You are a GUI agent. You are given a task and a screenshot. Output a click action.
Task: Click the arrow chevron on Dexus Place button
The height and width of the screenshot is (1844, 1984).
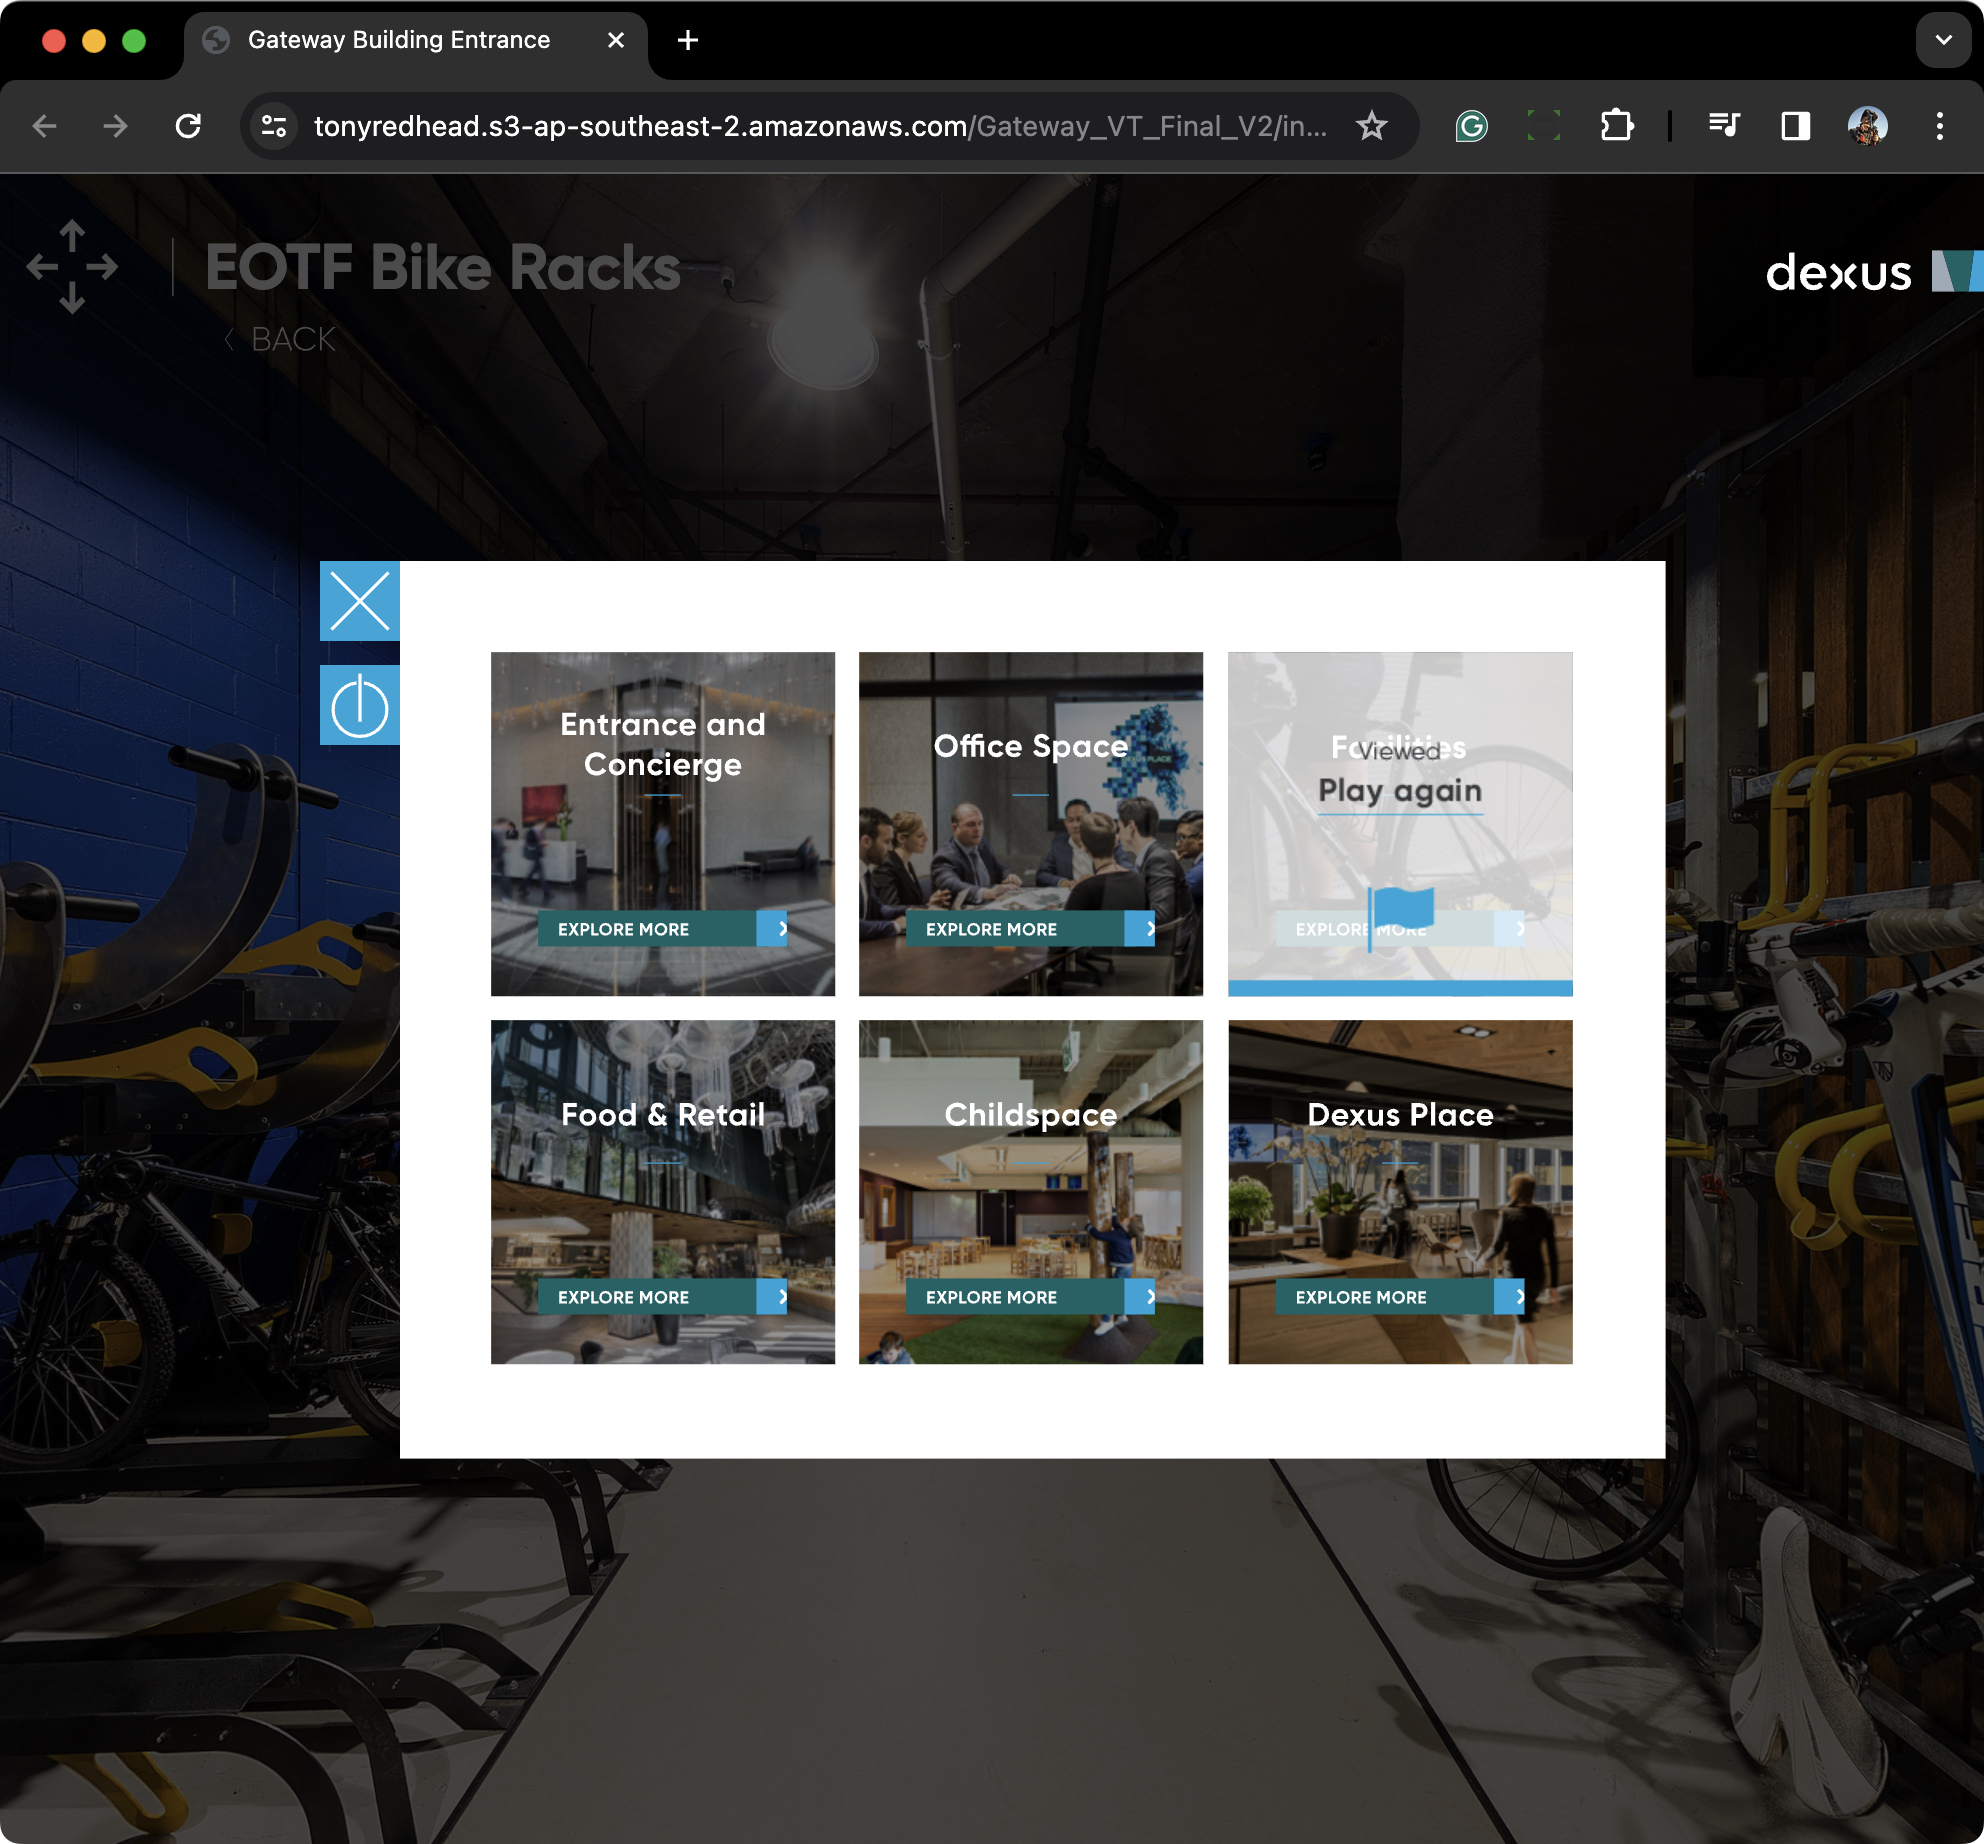[x=1510, y=1296]
